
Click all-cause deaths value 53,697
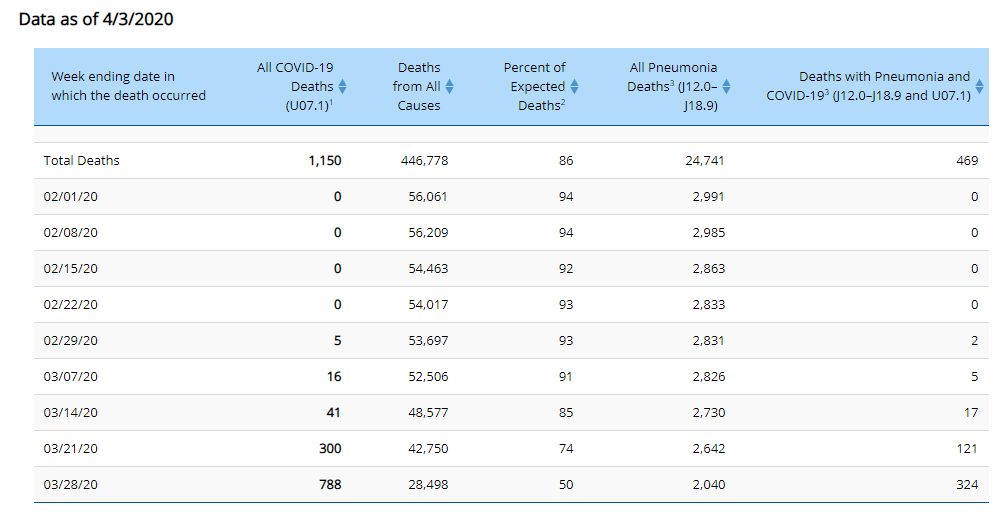pos(428,340)
